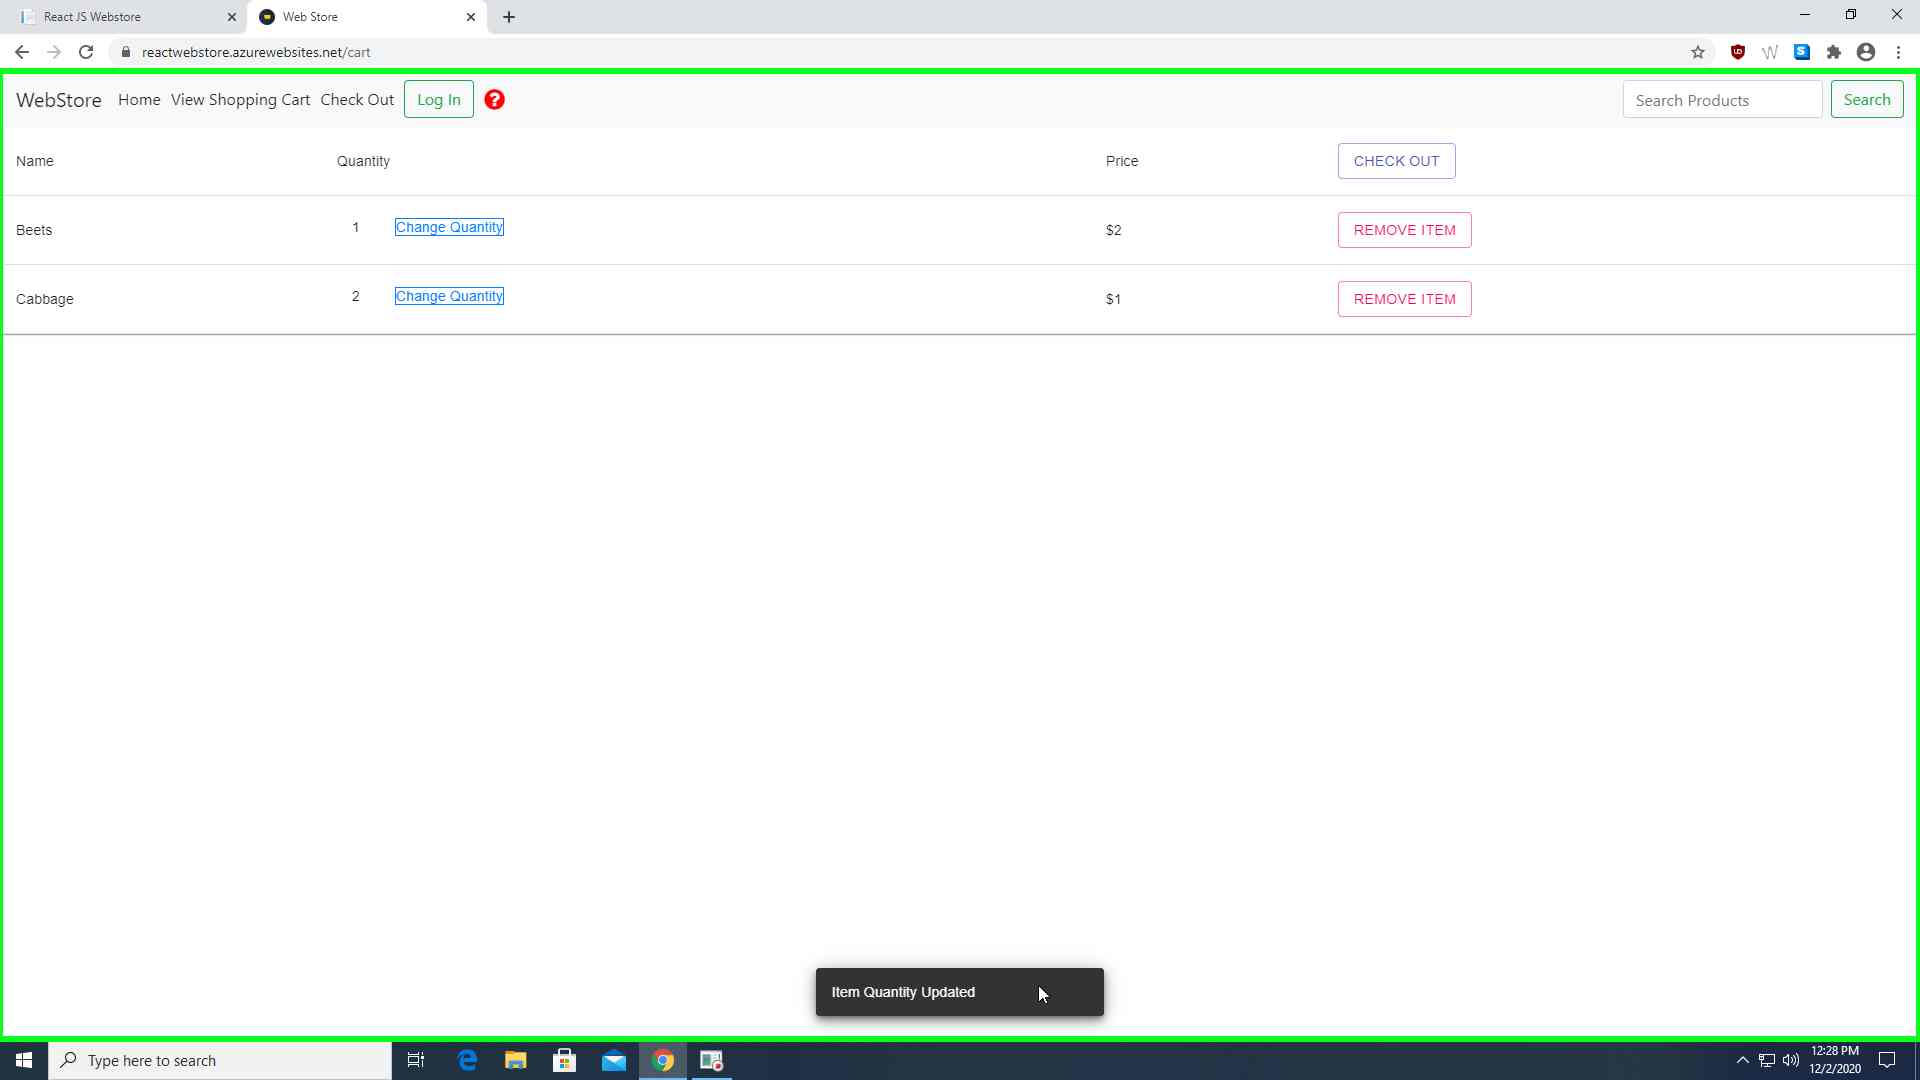1920x1080 pixels.
Task: Reload the page with the refresh icon
Action: (x=86, y=52)
